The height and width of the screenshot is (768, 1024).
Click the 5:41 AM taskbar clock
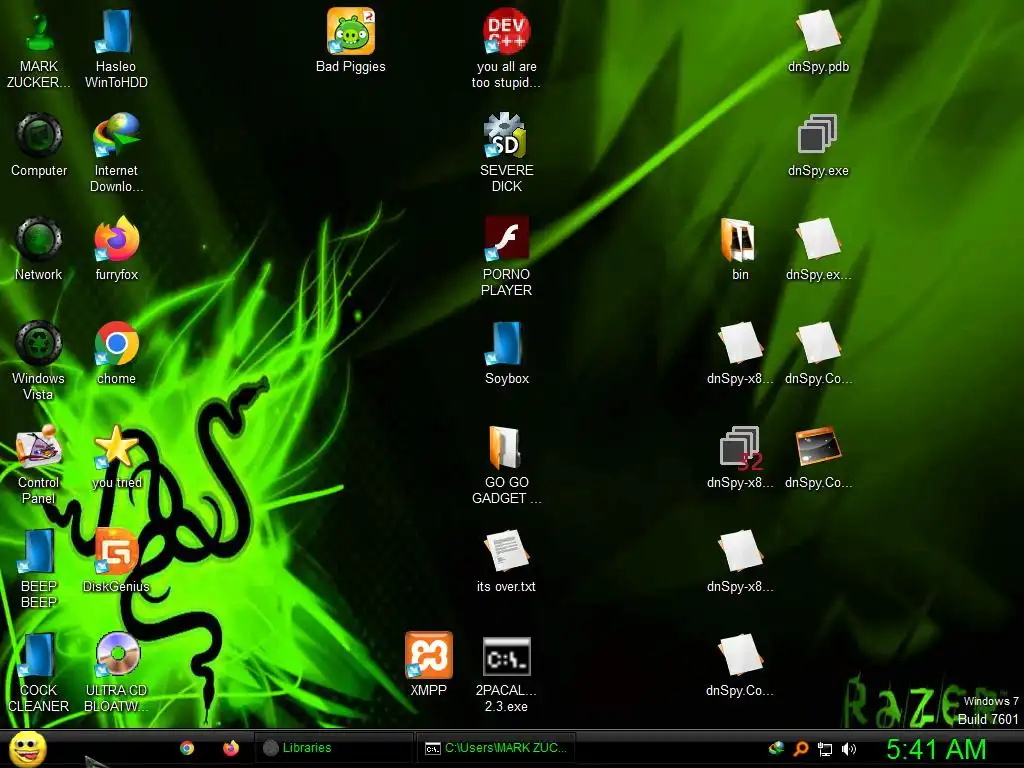pyautogui.click(x=936, y=749)
